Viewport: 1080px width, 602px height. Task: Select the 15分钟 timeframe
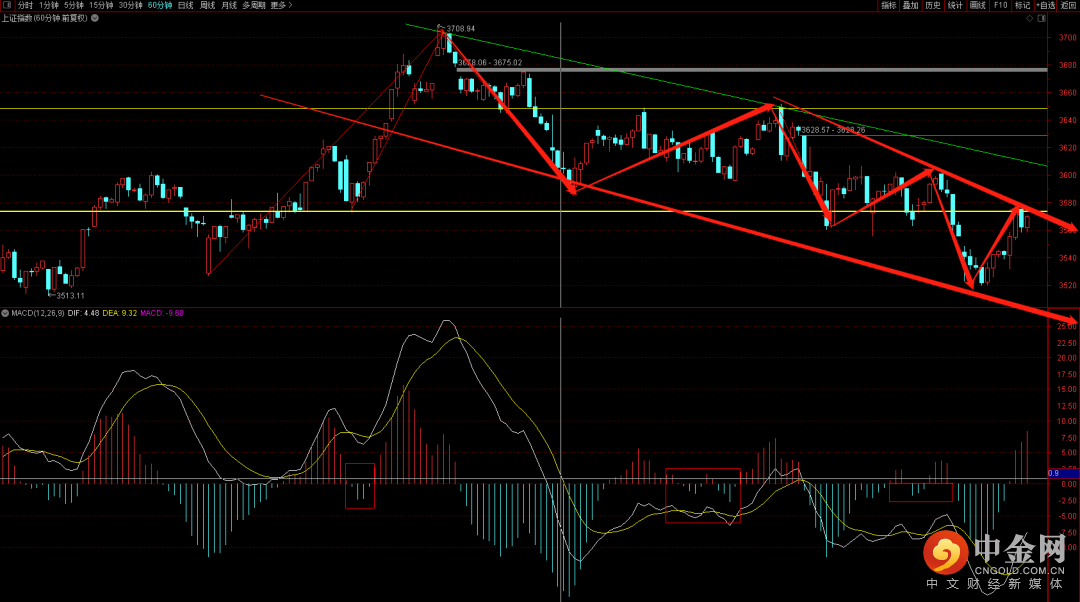click(101, 5)
